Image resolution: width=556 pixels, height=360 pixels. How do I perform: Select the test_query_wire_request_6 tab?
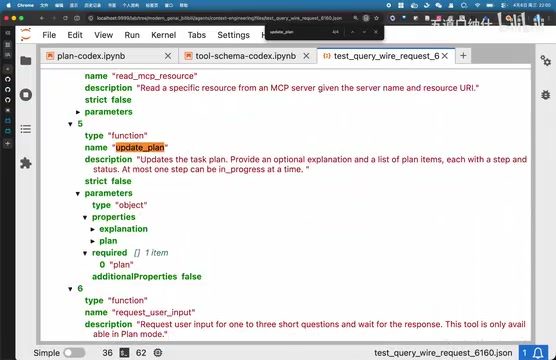tap(386, 56)
